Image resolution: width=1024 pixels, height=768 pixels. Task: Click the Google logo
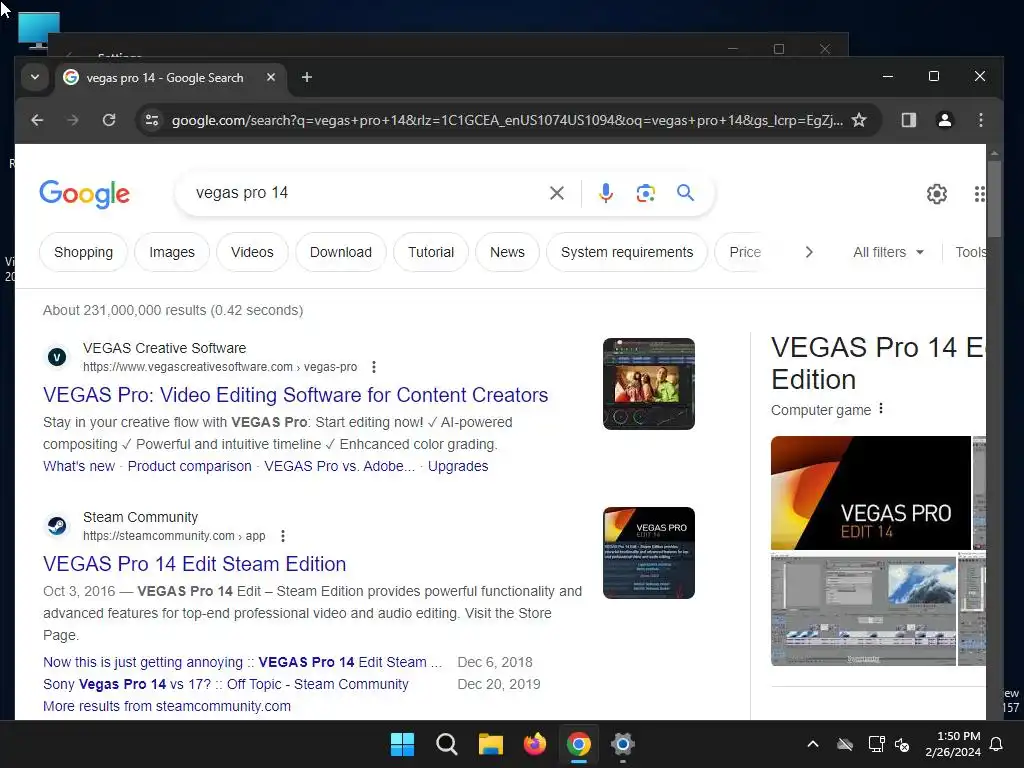click(84, 194)
